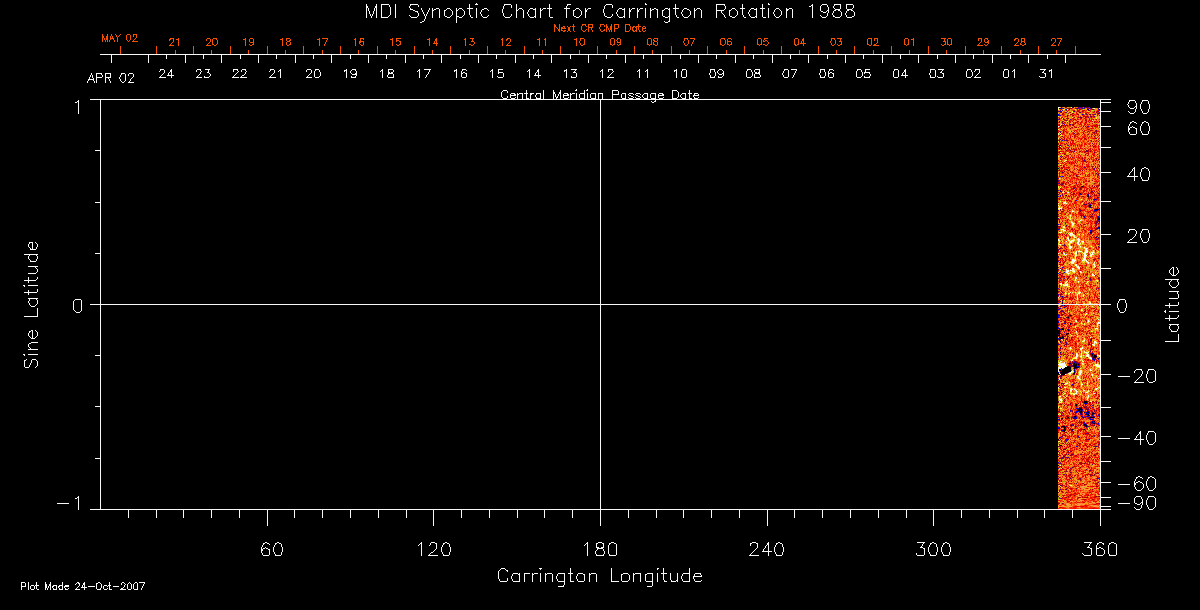Click the Central Meridian Passage Date caption
Image resolution: width=1200 pixels, height=610 pixels.
[599, 95]
